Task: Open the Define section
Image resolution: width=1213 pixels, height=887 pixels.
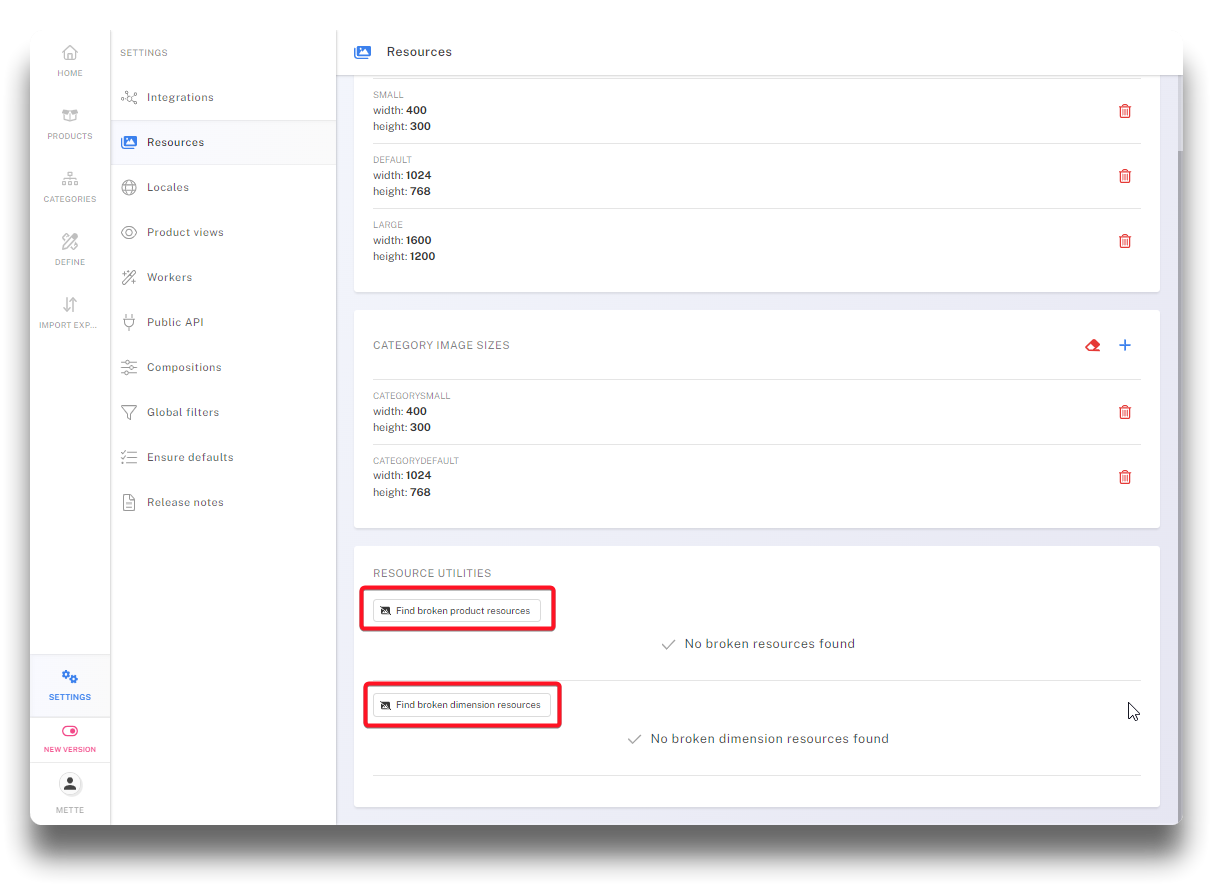Action: pos(70,249)
